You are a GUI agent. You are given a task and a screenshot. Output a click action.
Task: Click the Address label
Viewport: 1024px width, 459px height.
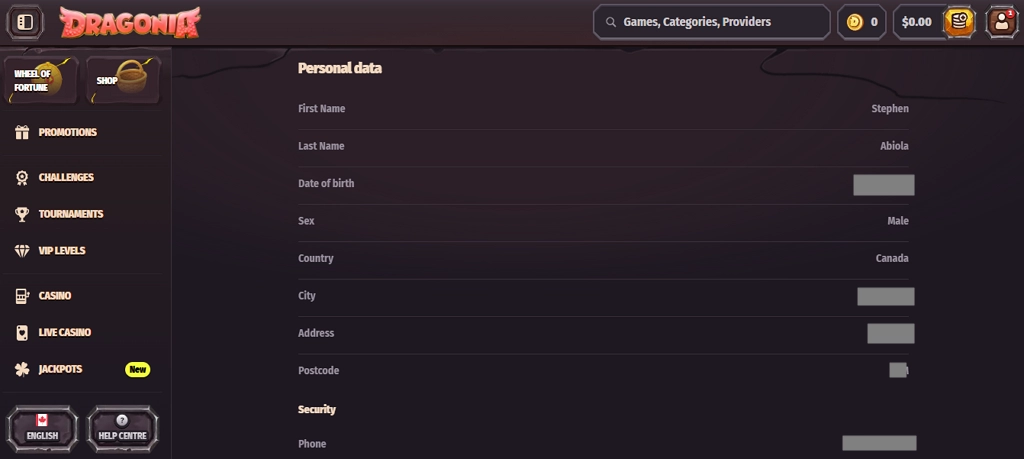pyautogui.click(x=316, y=333)
